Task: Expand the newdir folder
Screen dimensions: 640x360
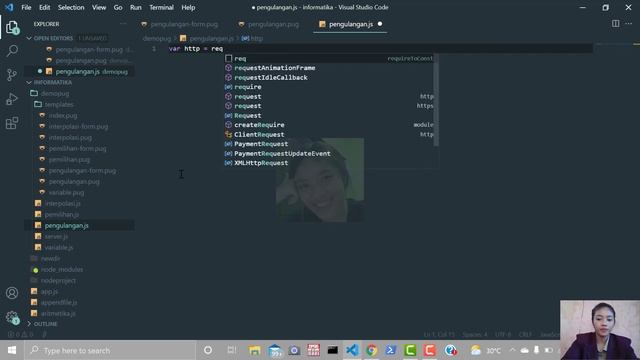Action: coord(50,258)
